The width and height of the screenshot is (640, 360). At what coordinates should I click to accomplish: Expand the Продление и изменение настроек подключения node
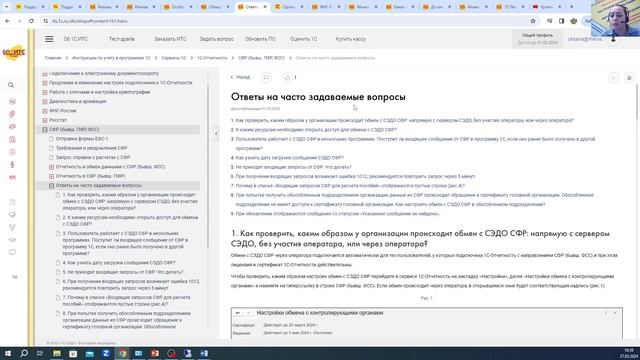click(44, 83)
